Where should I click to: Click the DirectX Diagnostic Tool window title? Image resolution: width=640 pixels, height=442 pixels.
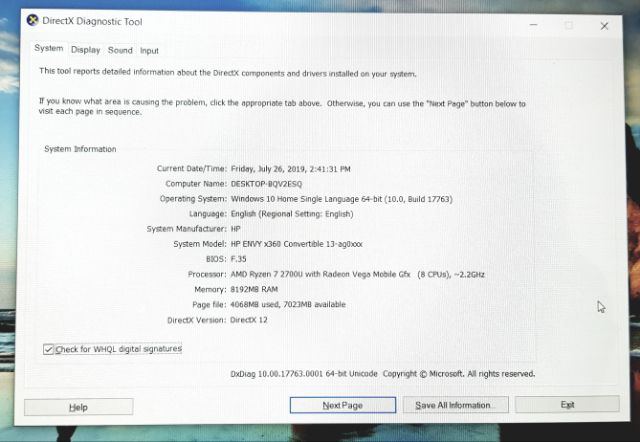click(x=92, y=21)
